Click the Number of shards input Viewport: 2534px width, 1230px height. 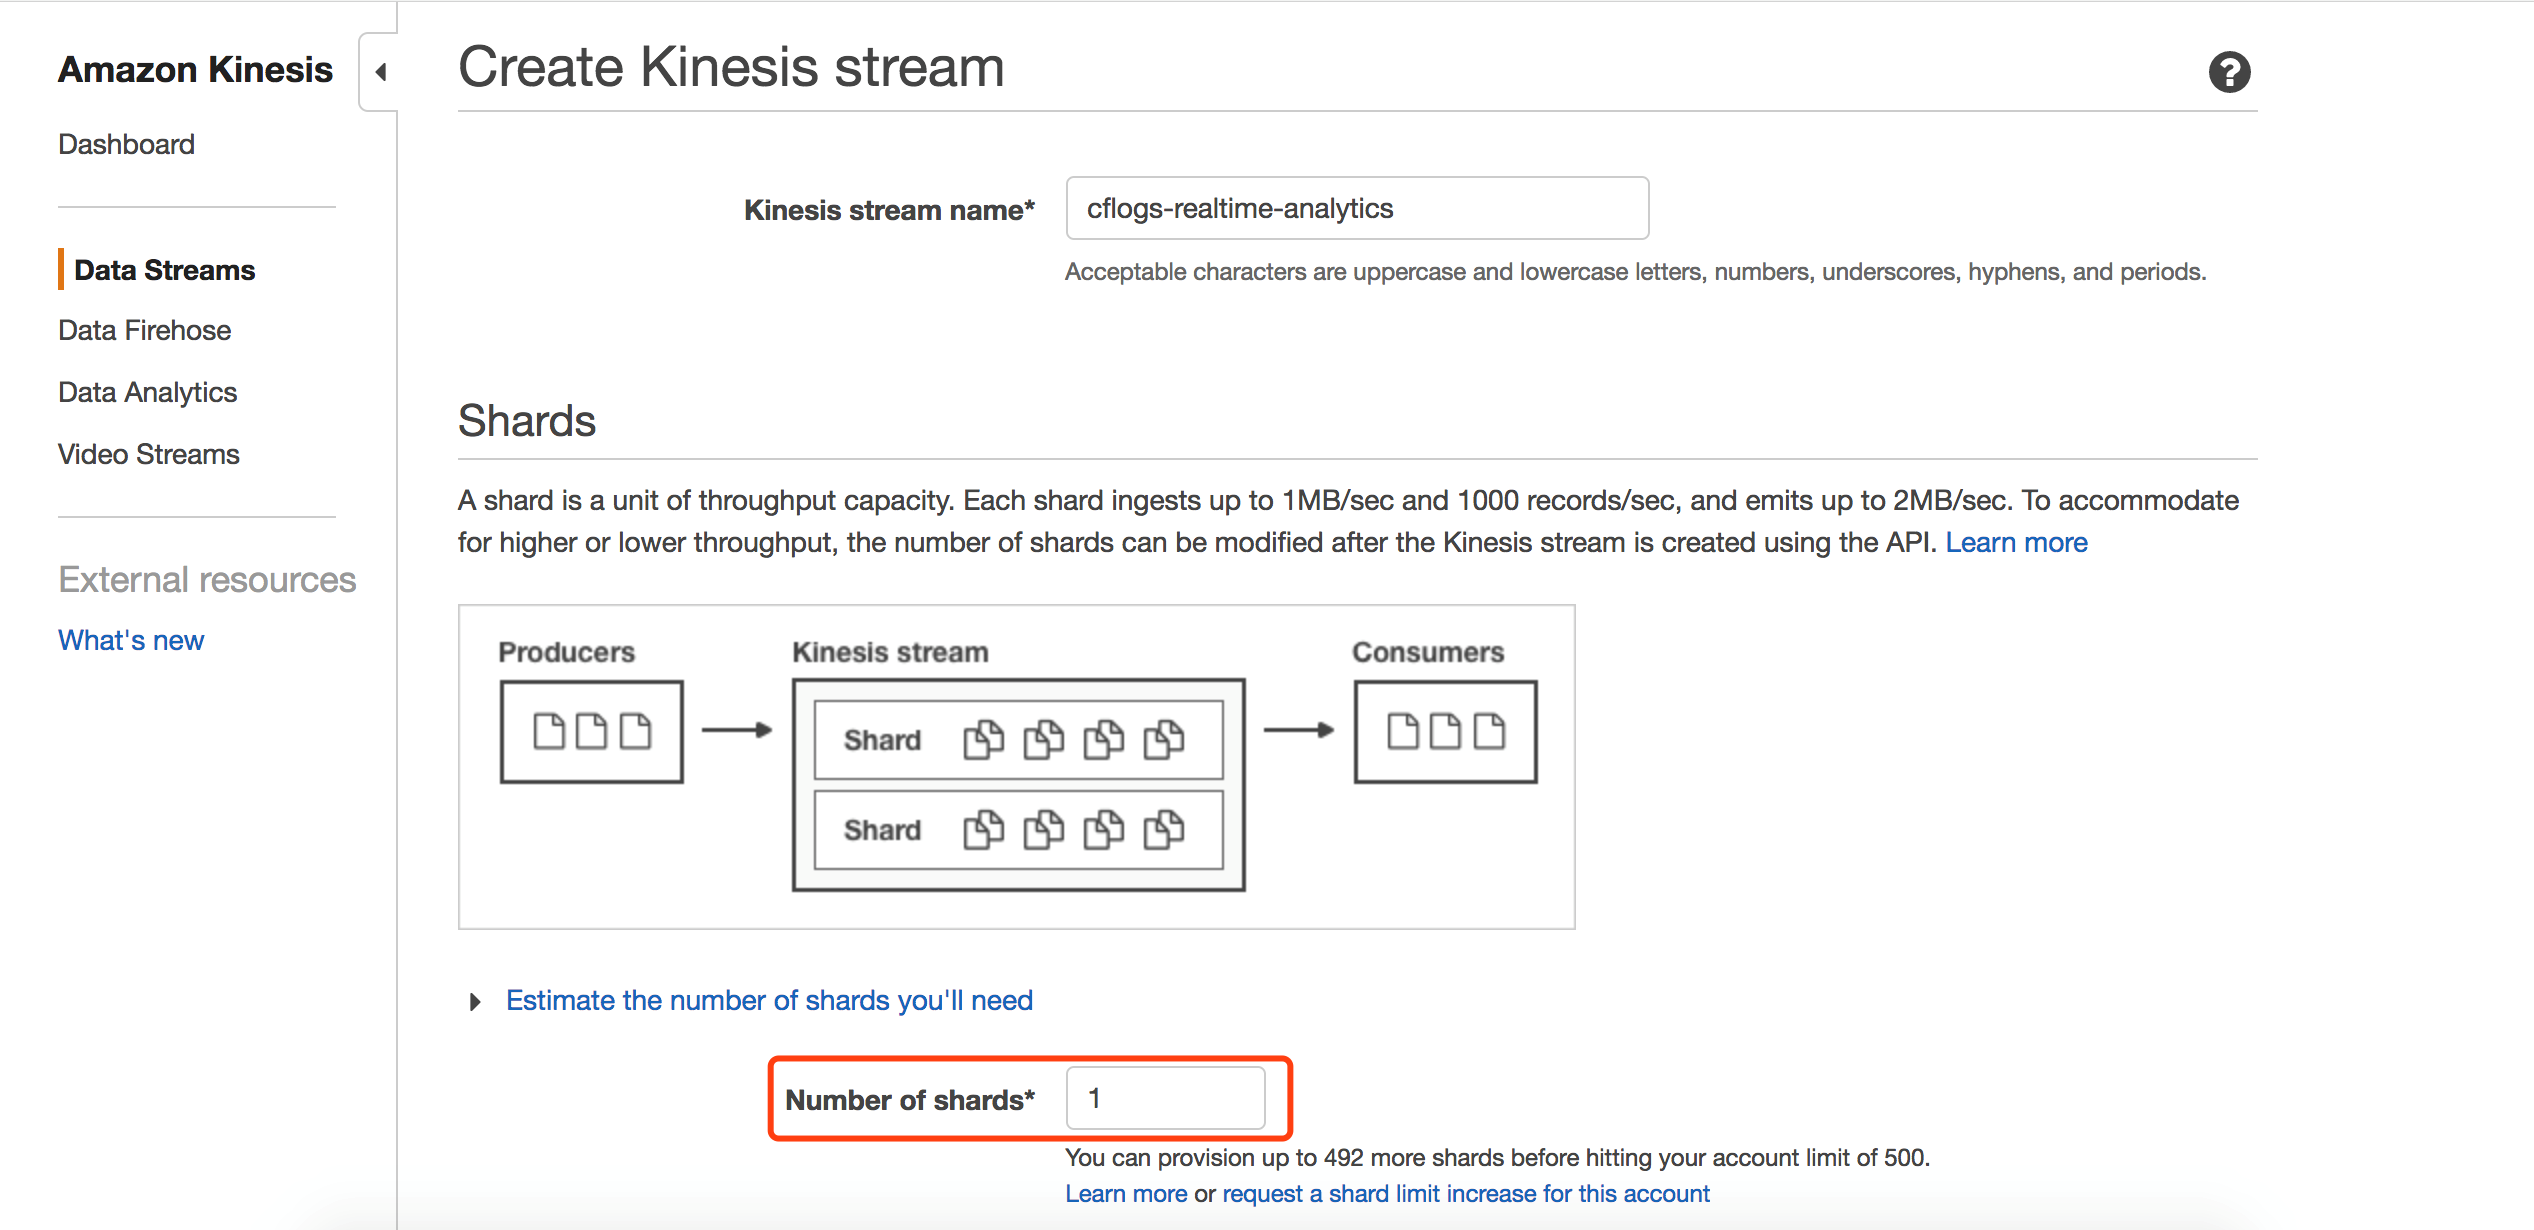click(1165, 1098)
